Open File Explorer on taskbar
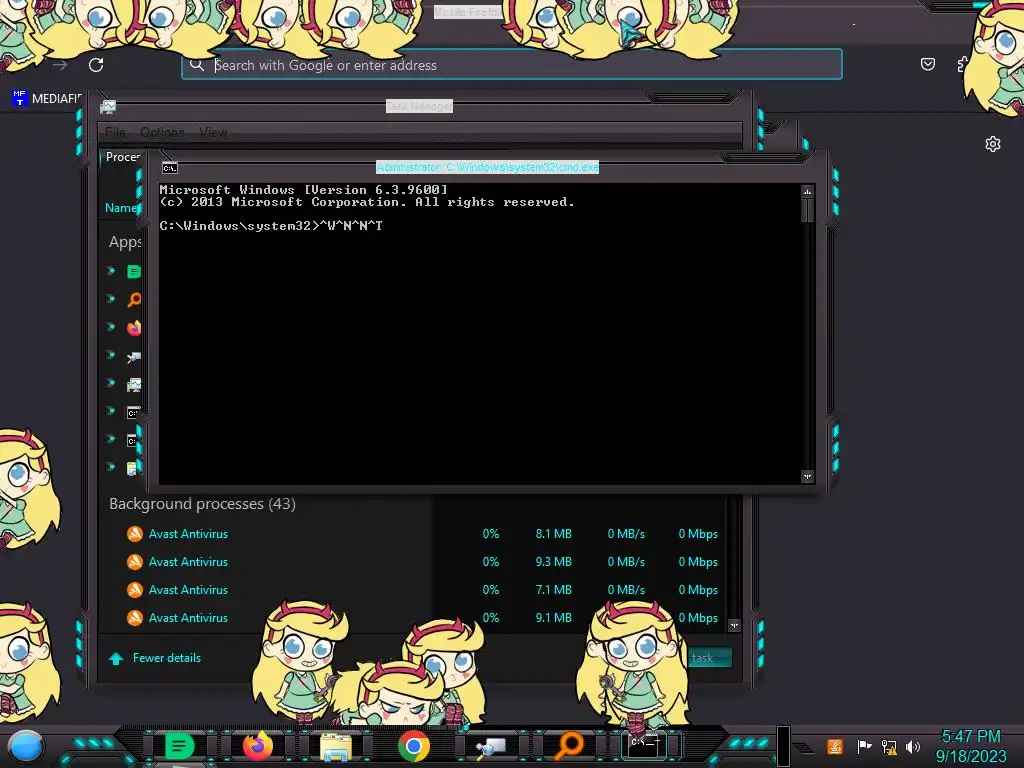The height and width of the screenshot is (768, 1024). tap(336, 746)
